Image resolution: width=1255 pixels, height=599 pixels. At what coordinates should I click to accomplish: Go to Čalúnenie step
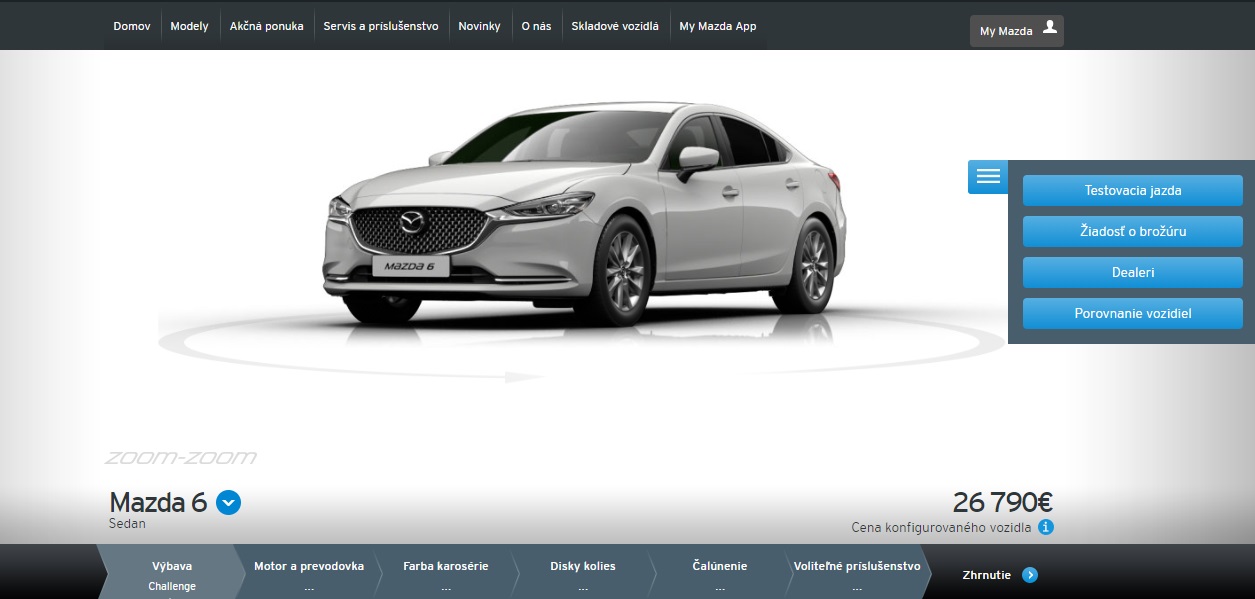click(720, 572)
